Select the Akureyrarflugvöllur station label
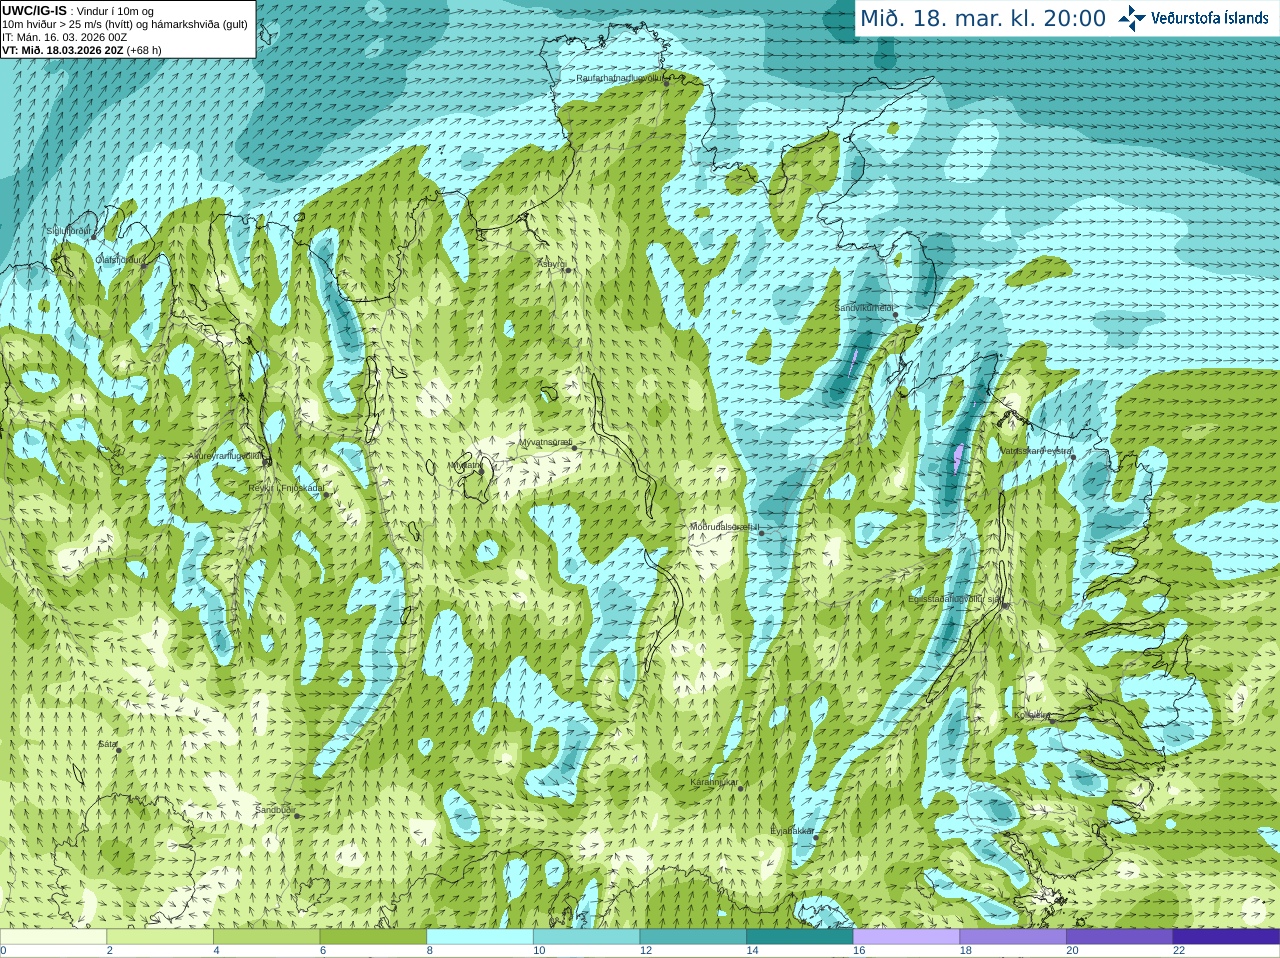 tap(225, 456)
